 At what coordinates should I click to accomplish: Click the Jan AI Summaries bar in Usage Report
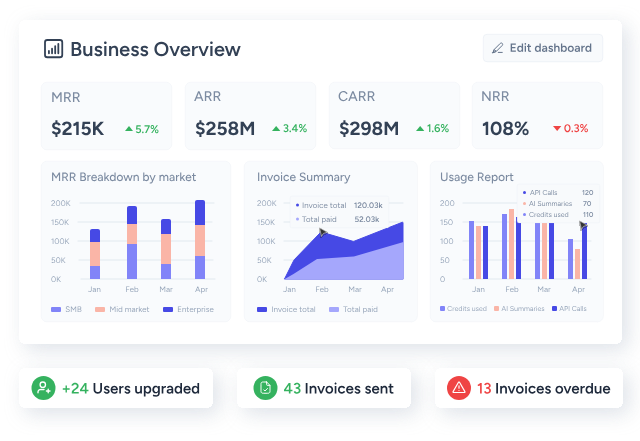click(x=478, y=252)
